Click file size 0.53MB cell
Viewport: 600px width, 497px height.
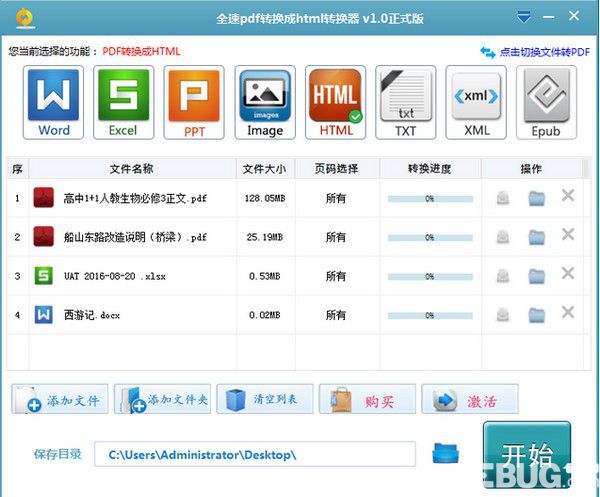point(265,276)
